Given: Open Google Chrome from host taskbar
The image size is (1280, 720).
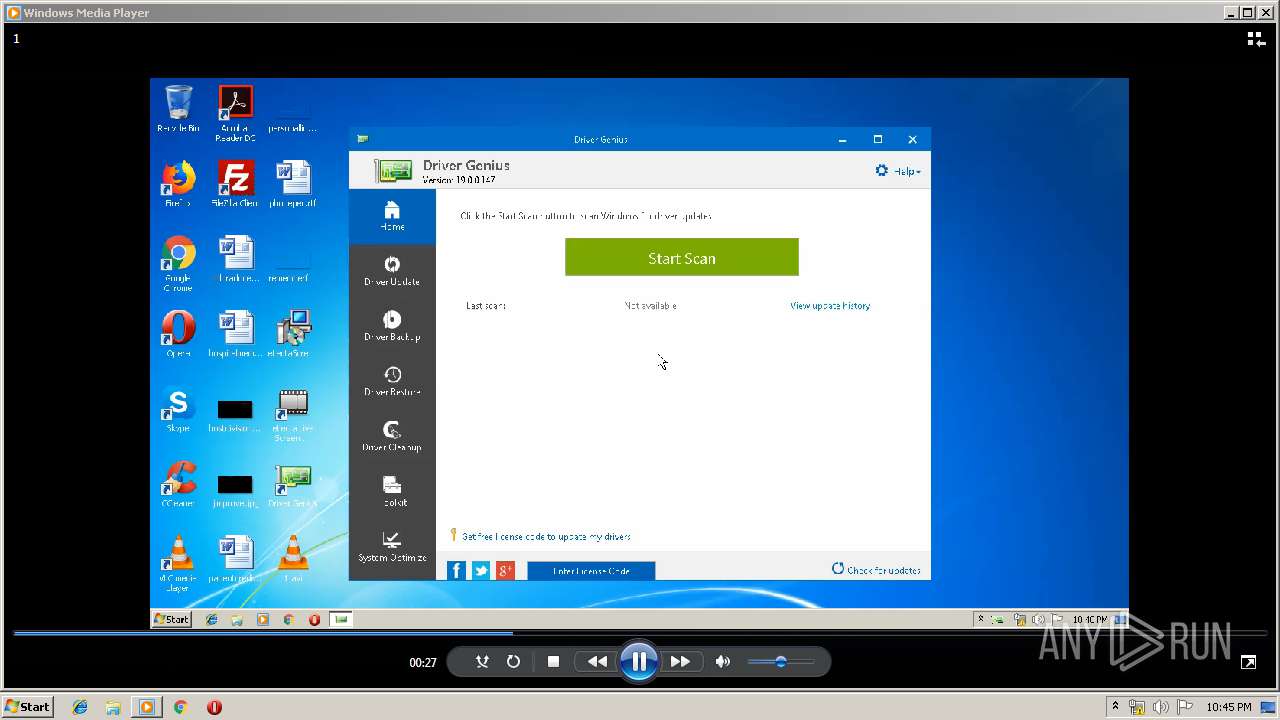Looking at the screenshot, I should tap(180, 707).
